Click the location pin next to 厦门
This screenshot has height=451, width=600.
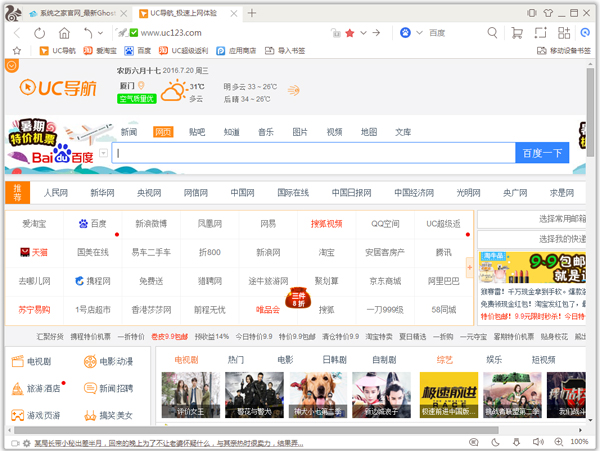click(141, 85)
